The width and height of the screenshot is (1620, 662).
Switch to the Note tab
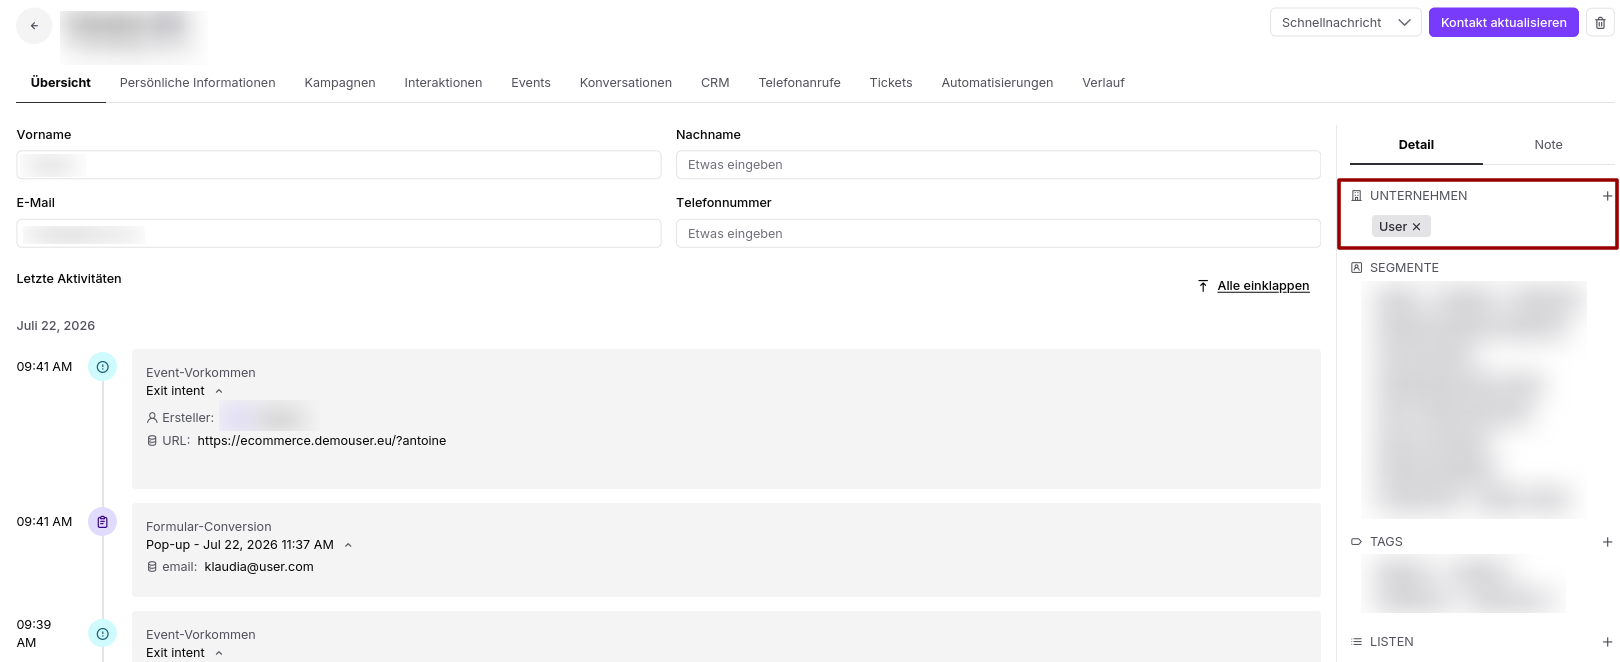coord(1548,145)
